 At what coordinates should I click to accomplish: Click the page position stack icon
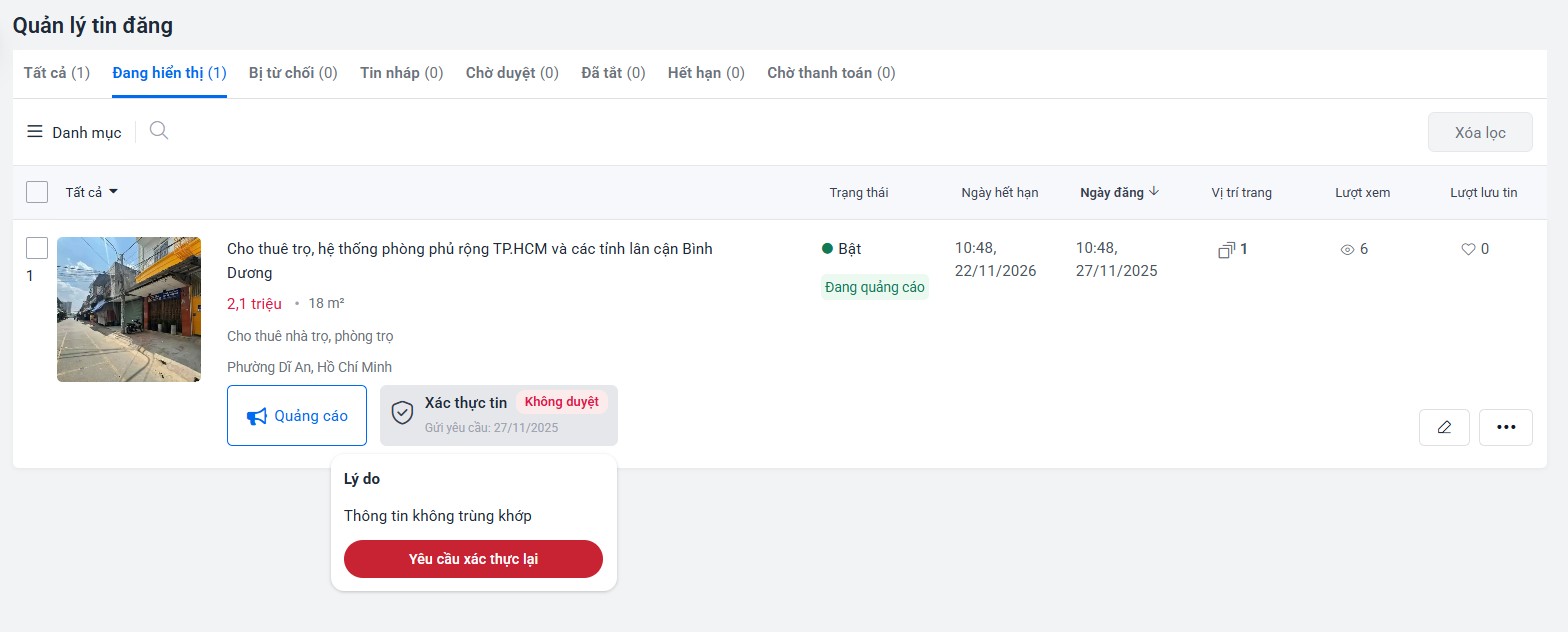pyautogui.click(x=1226, y=250)
